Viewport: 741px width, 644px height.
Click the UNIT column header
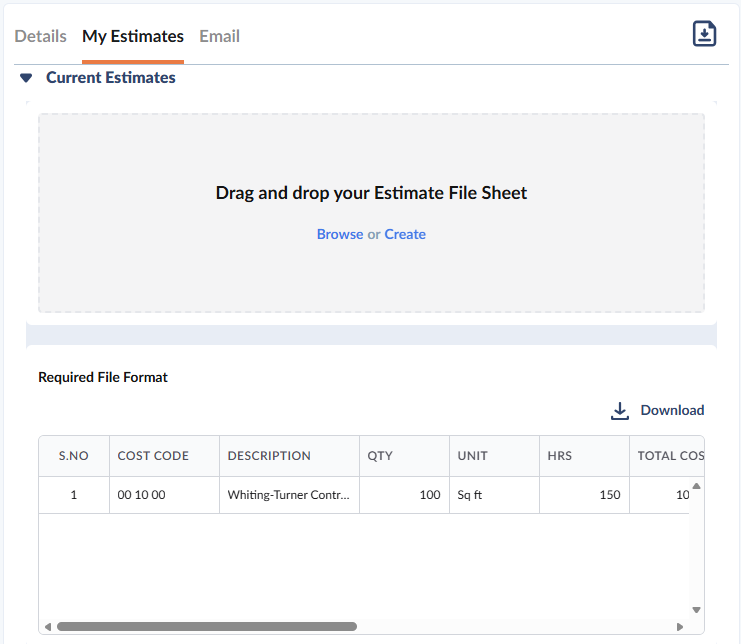tap(494, 456)
